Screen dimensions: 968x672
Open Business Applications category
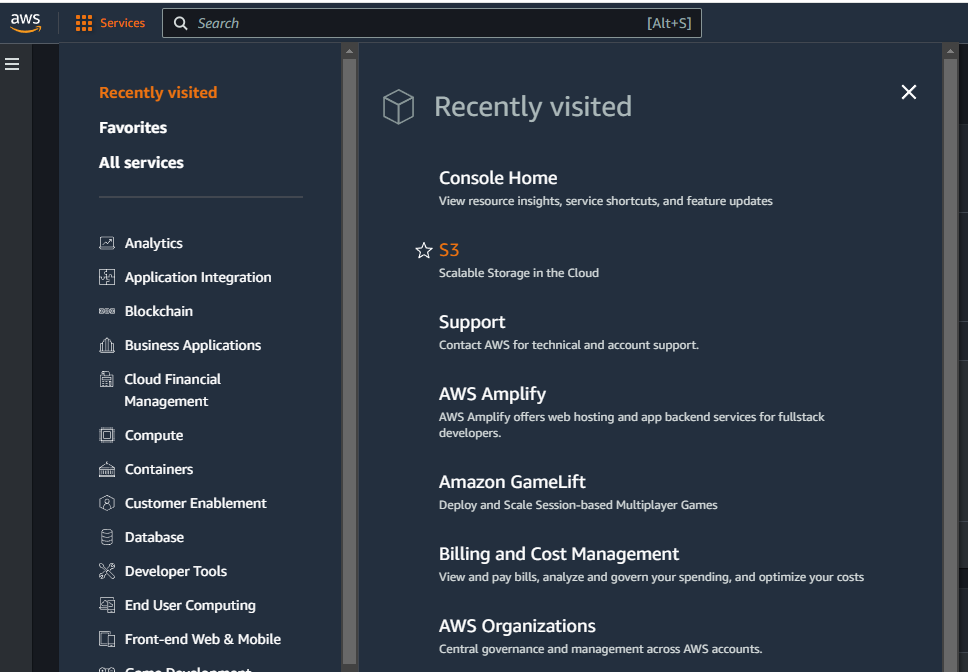coord(193,345)
